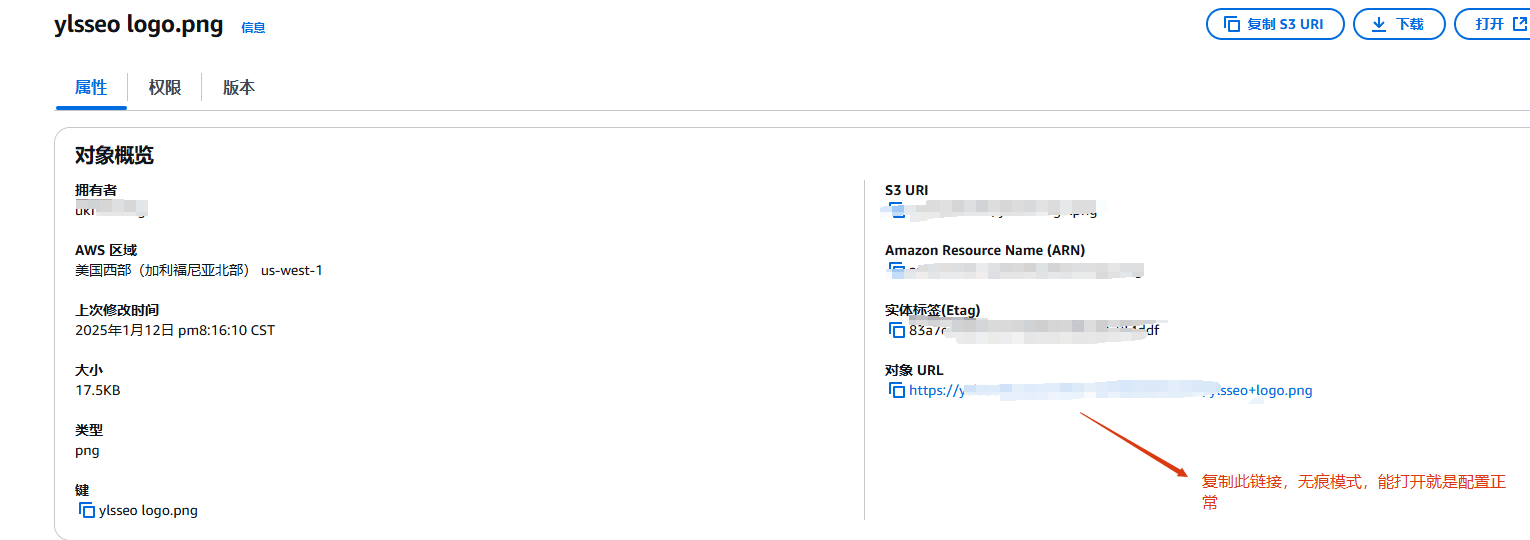Copy the S3 URI value
Screen dimensions: 1530x540
point(897,210)
